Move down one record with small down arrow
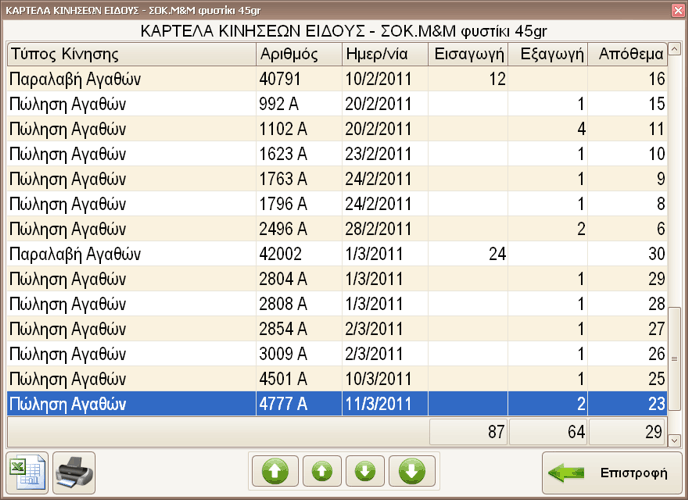This screenshot has width=688, height=500. click(365, 471)
